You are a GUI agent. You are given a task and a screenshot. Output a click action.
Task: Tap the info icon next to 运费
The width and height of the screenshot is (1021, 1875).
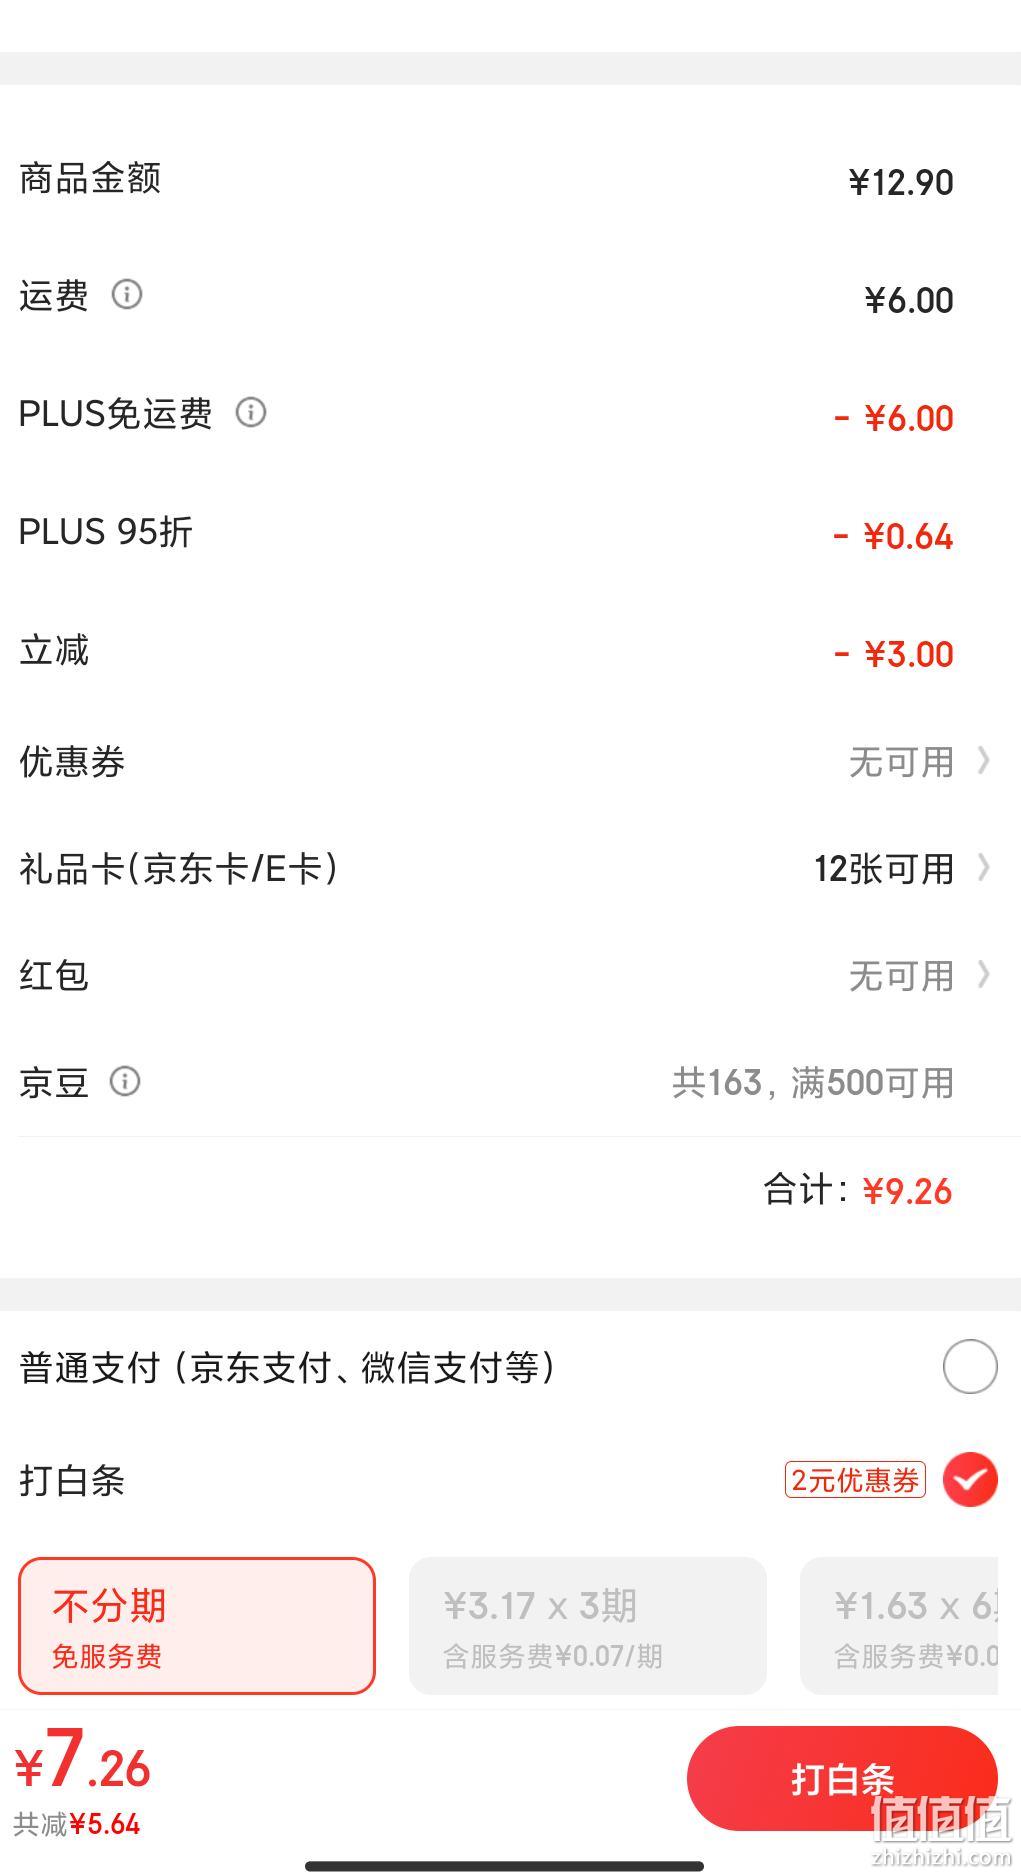click(x=127, y=294)
